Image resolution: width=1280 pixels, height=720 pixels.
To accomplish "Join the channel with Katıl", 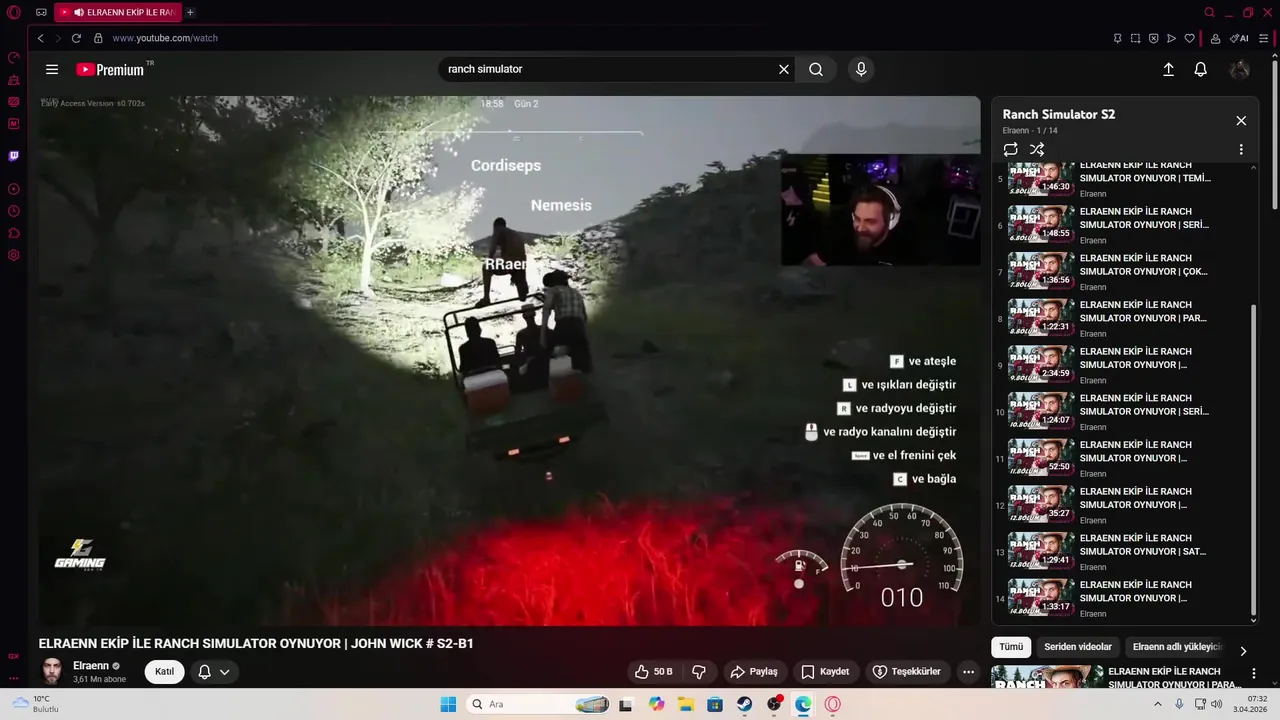I will (164, 672).
